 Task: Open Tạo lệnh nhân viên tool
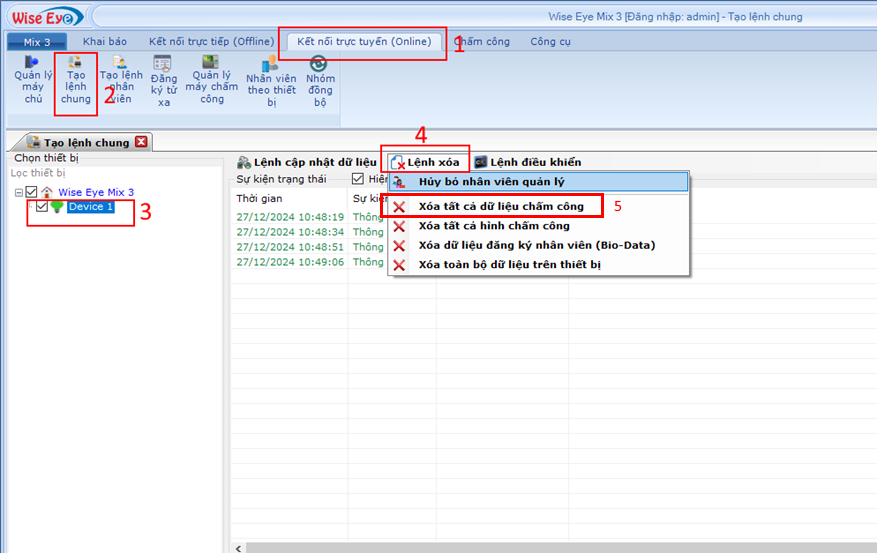pyautogui.click(x=121, y=79)
